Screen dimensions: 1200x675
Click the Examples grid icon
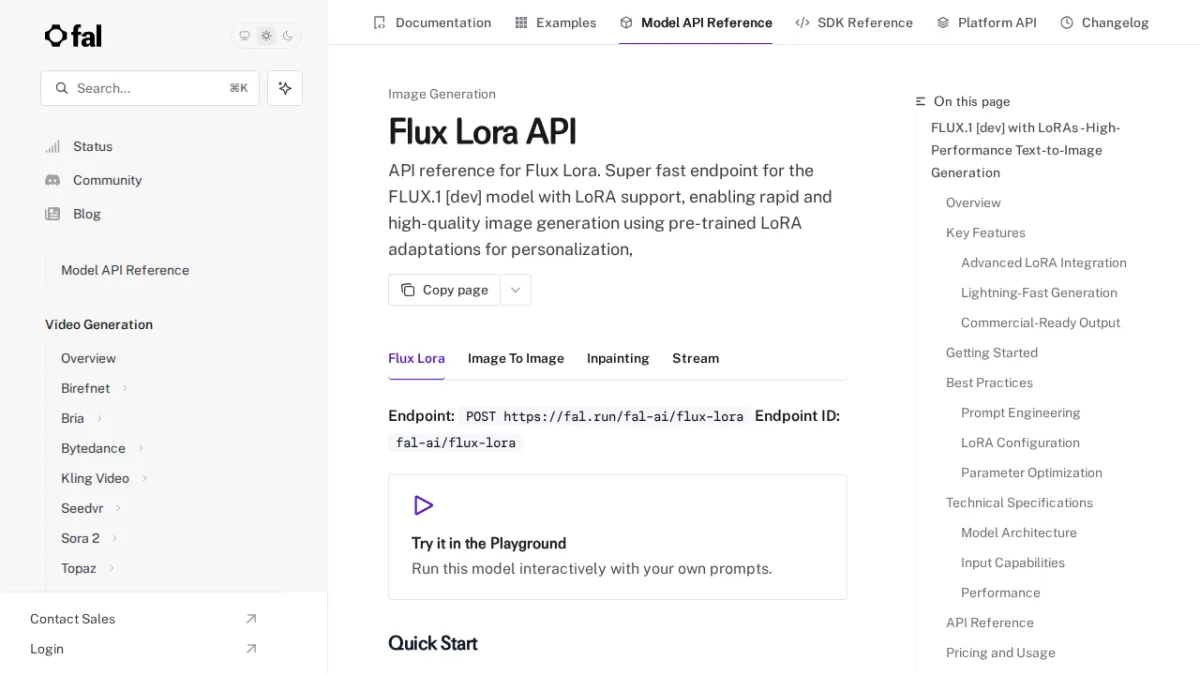tap(521, 22)
